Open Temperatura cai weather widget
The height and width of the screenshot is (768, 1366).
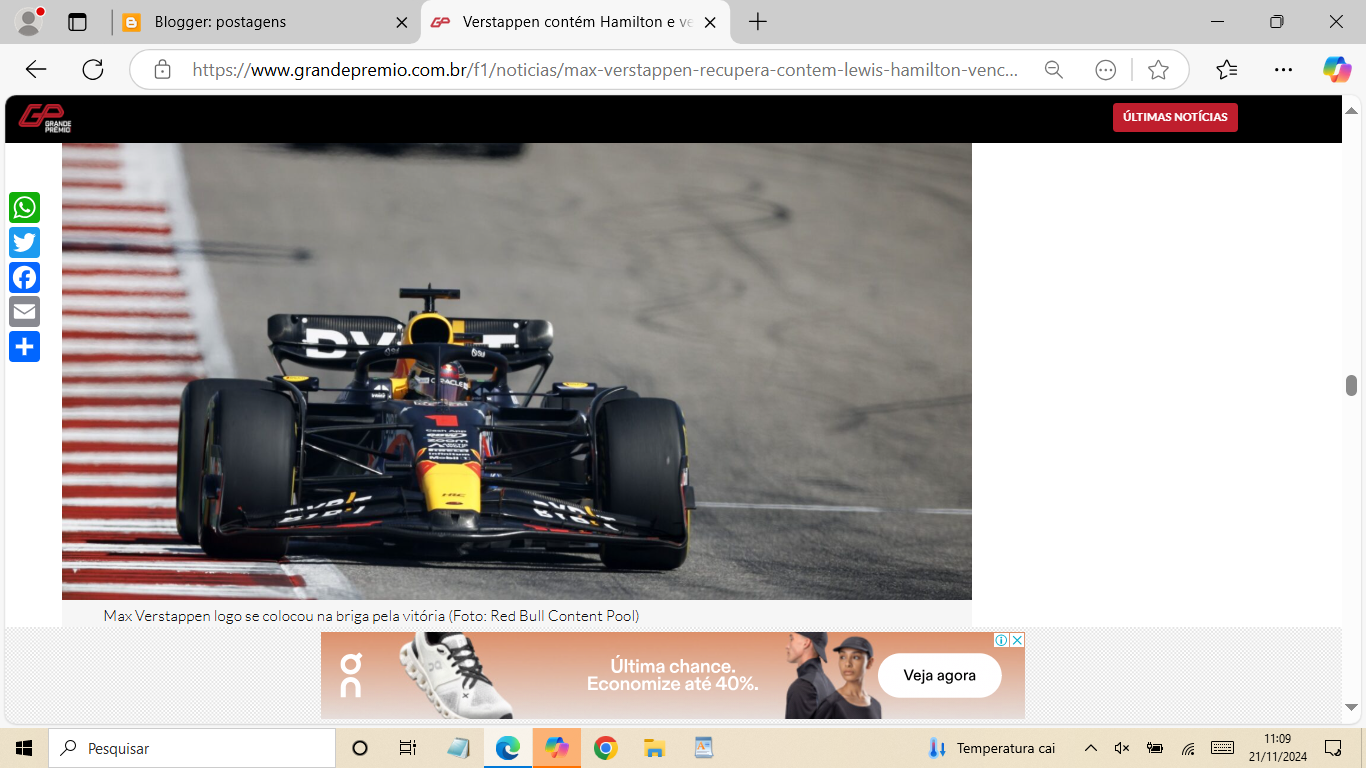[x=991, y=748]
